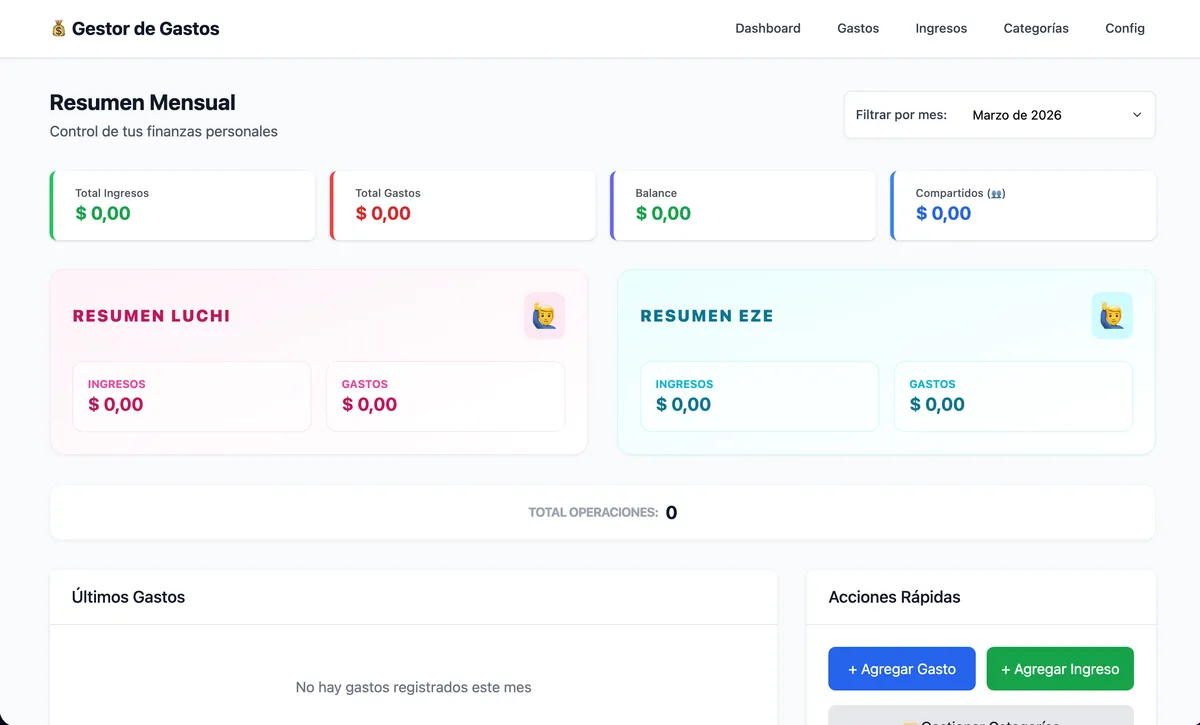Click the avatar emoji on Resumen Luchi card
Viewport: 1200px width, 725px height.
[x=544, y=315]
